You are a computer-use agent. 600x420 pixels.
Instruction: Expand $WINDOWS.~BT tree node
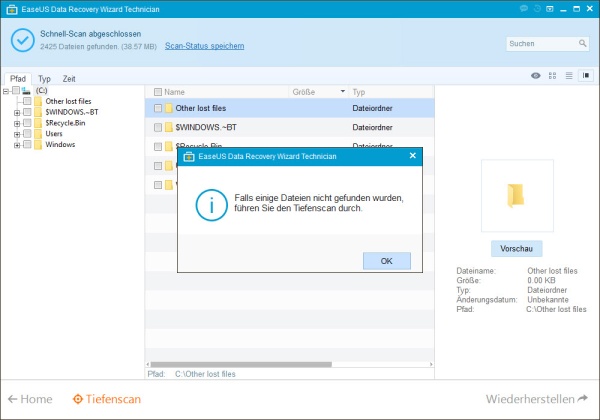tap(17, 113)
